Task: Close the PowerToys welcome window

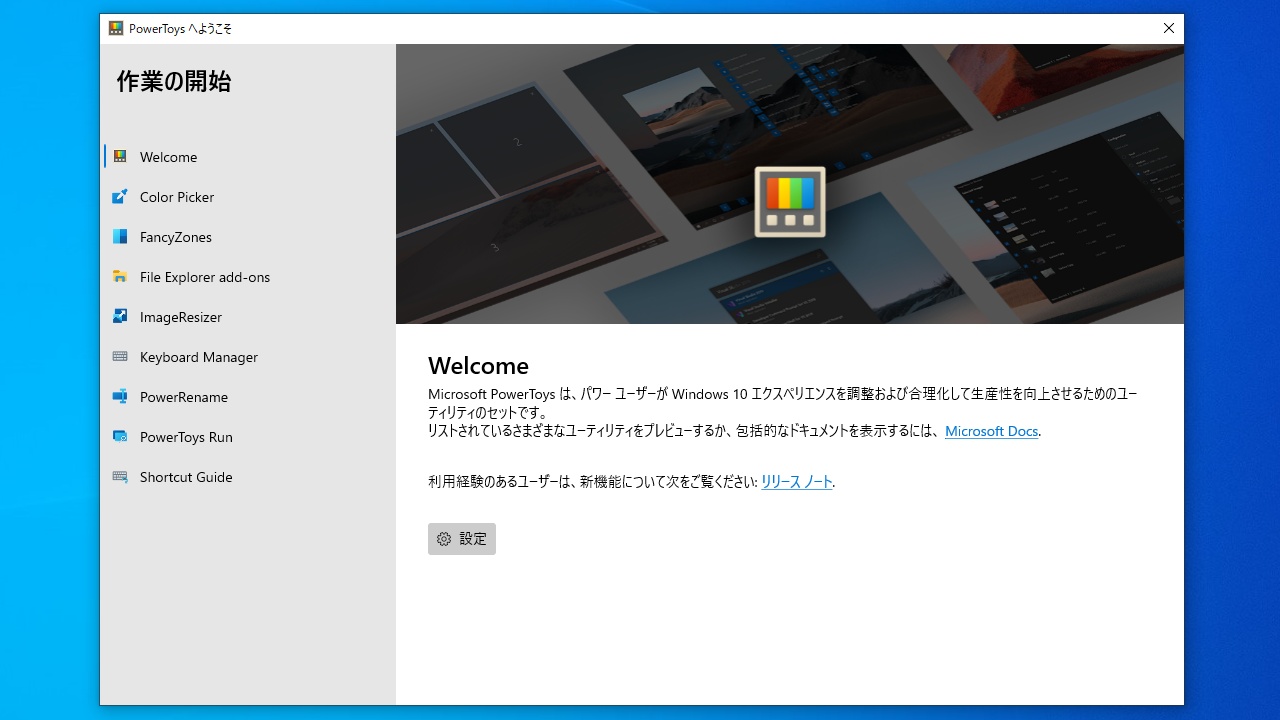Action: coord(1168,29)
